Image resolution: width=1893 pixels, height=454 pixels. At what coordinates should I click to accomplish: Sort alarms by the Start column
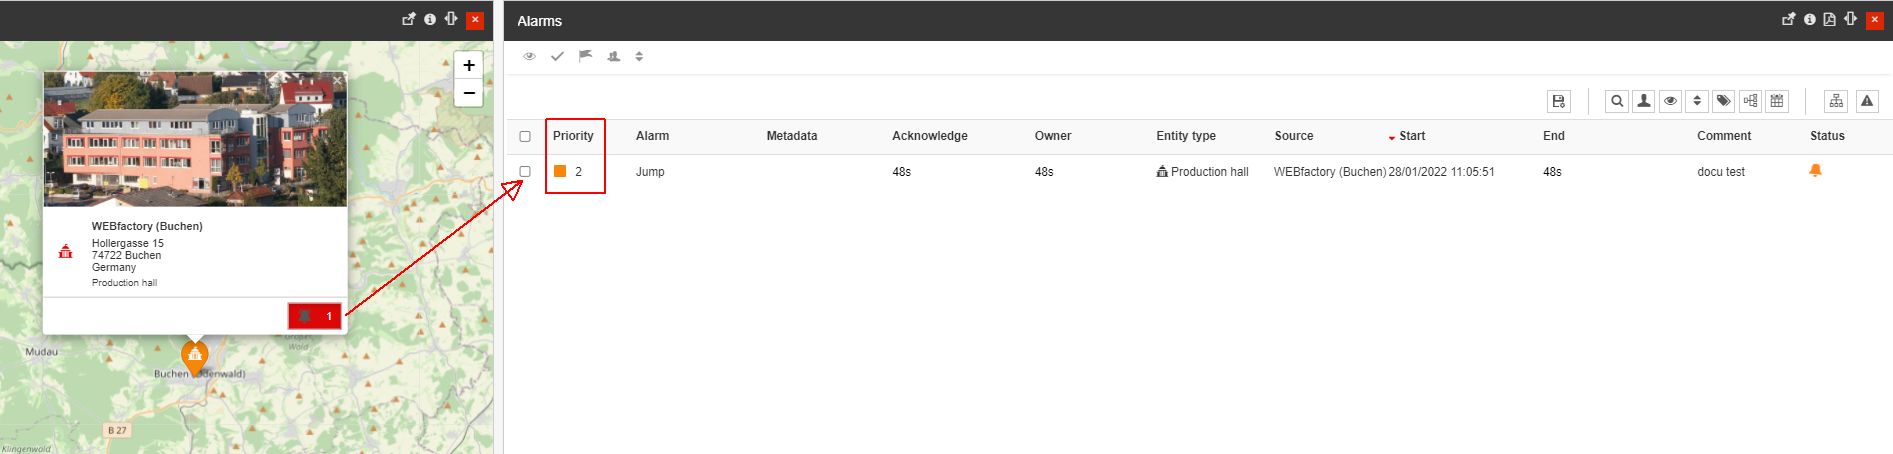pyautogui.click(x=1412, y=136)
